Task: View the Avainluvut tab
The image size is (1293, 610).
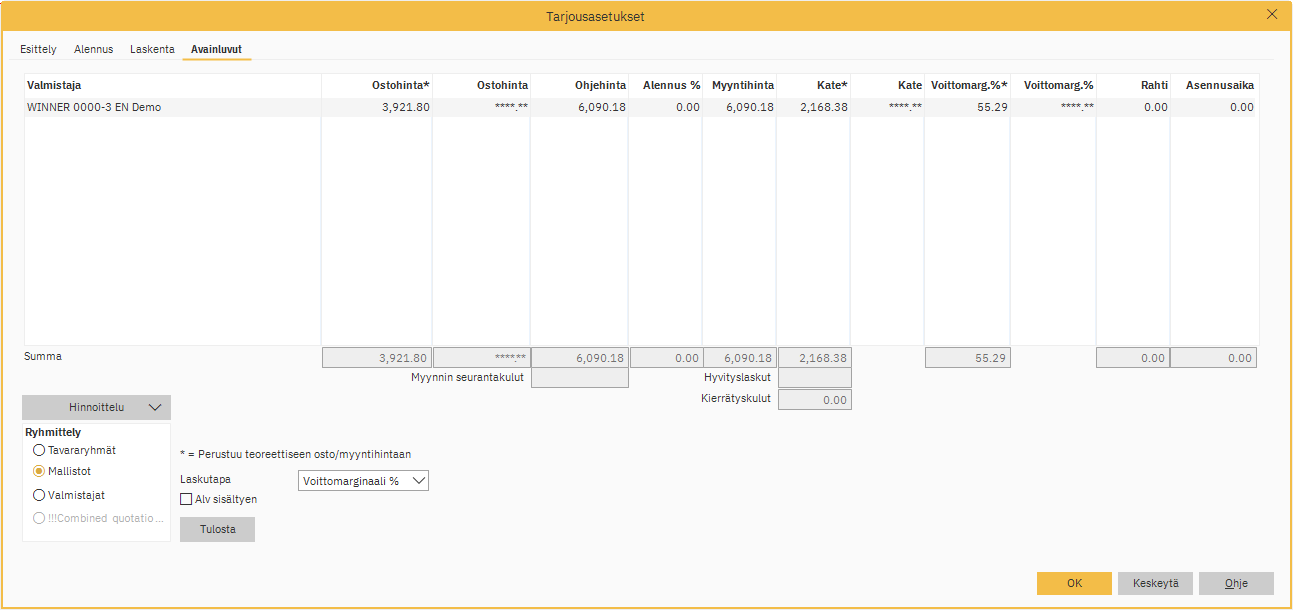Action: click(216, 49)
